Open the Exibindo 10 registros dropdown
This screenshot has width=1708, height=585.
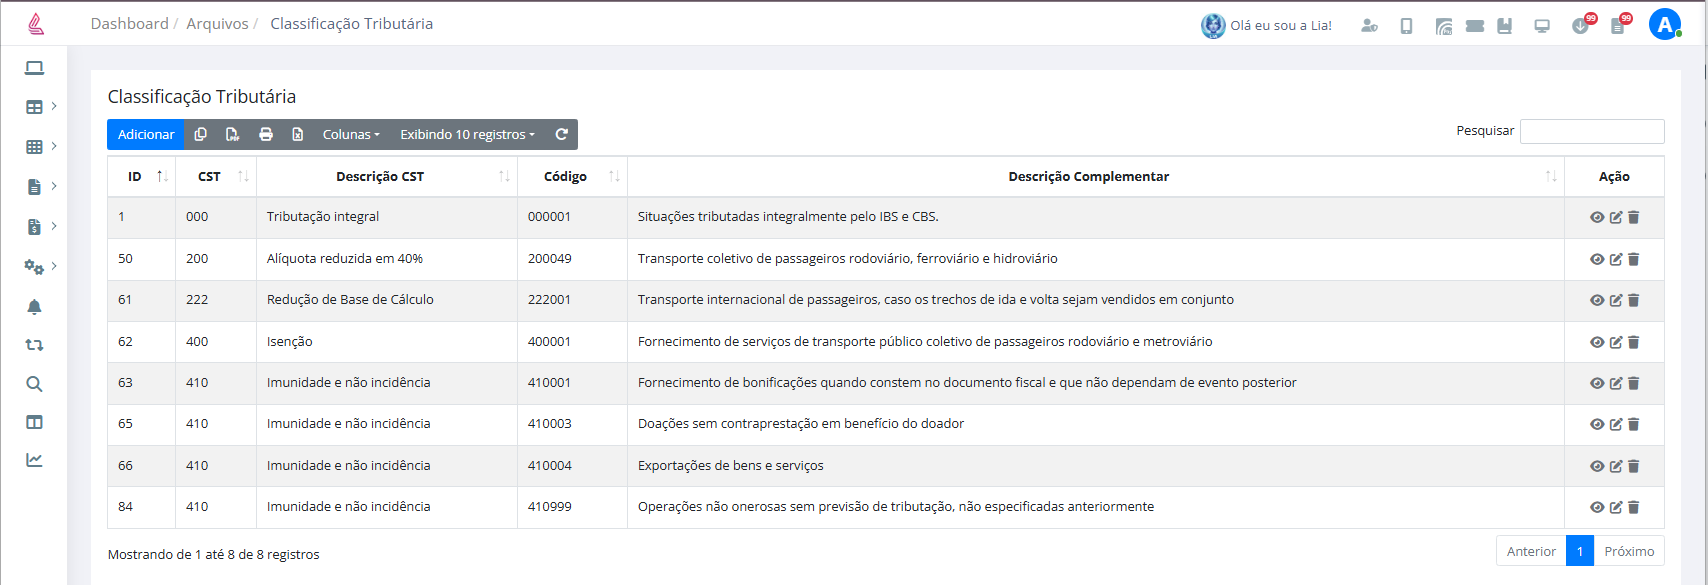tap(467, 134)
